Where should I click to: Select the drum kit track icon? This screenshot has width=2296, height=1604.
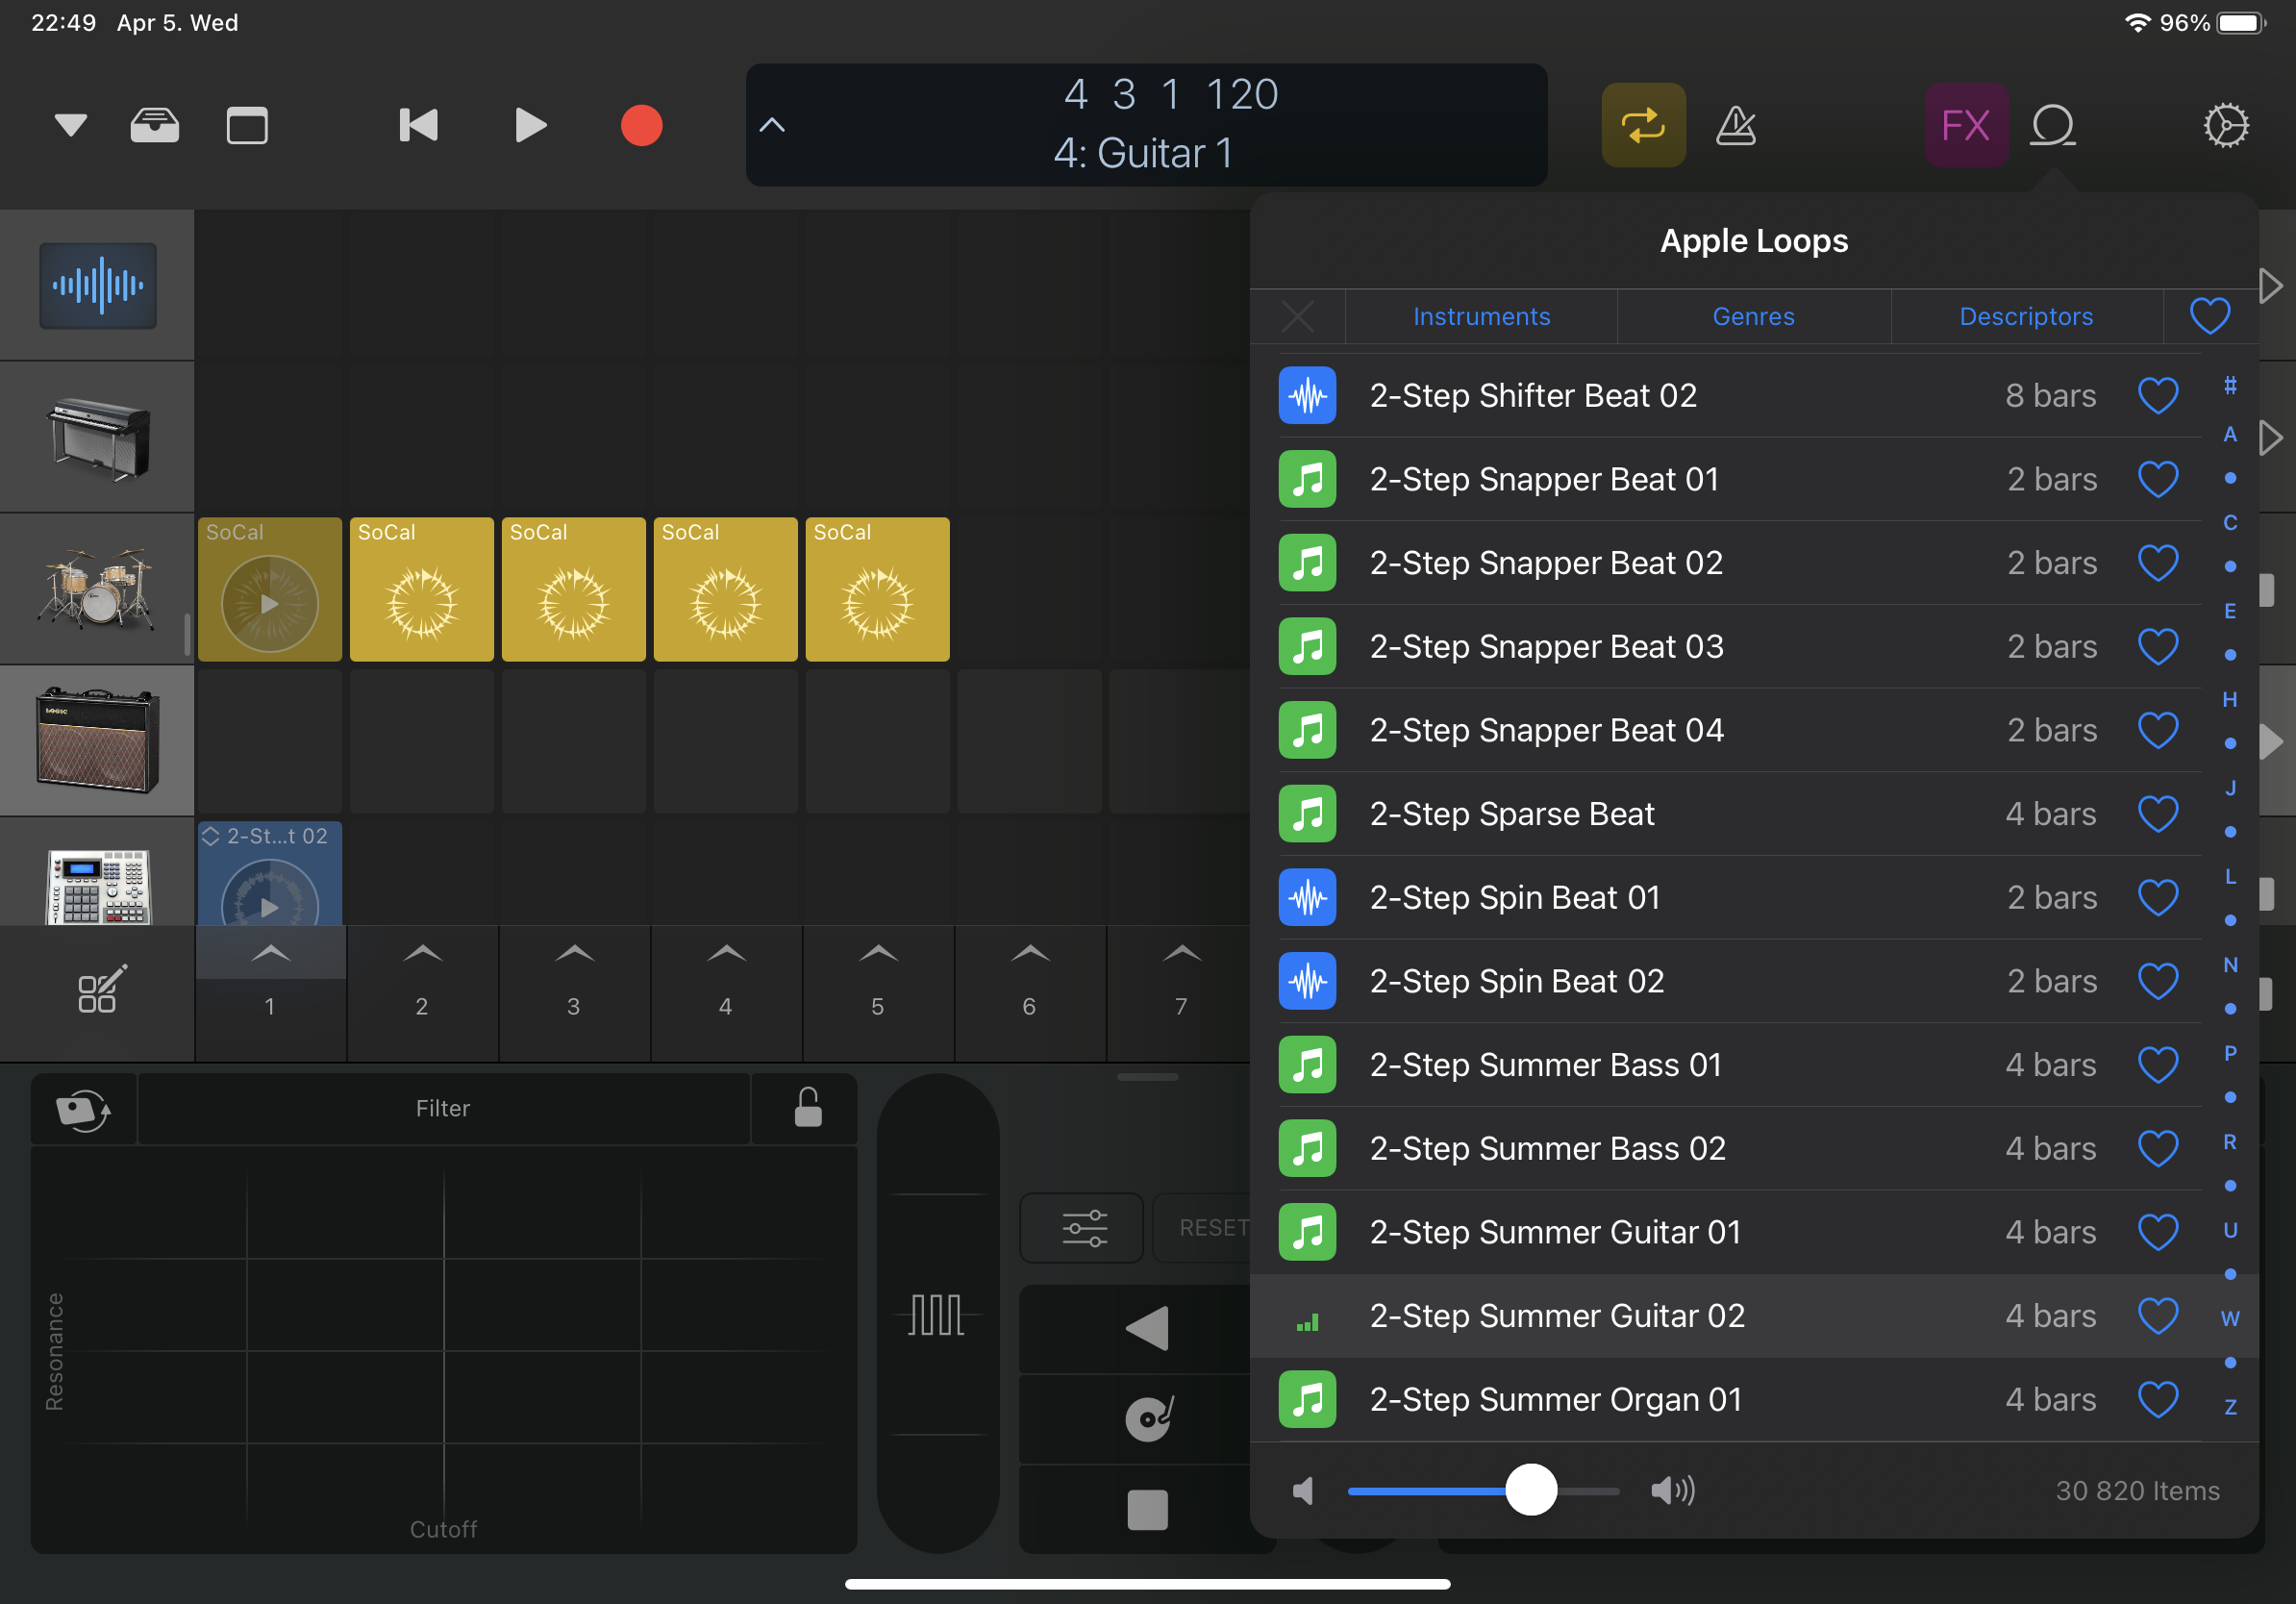click(x=97, y=589)
